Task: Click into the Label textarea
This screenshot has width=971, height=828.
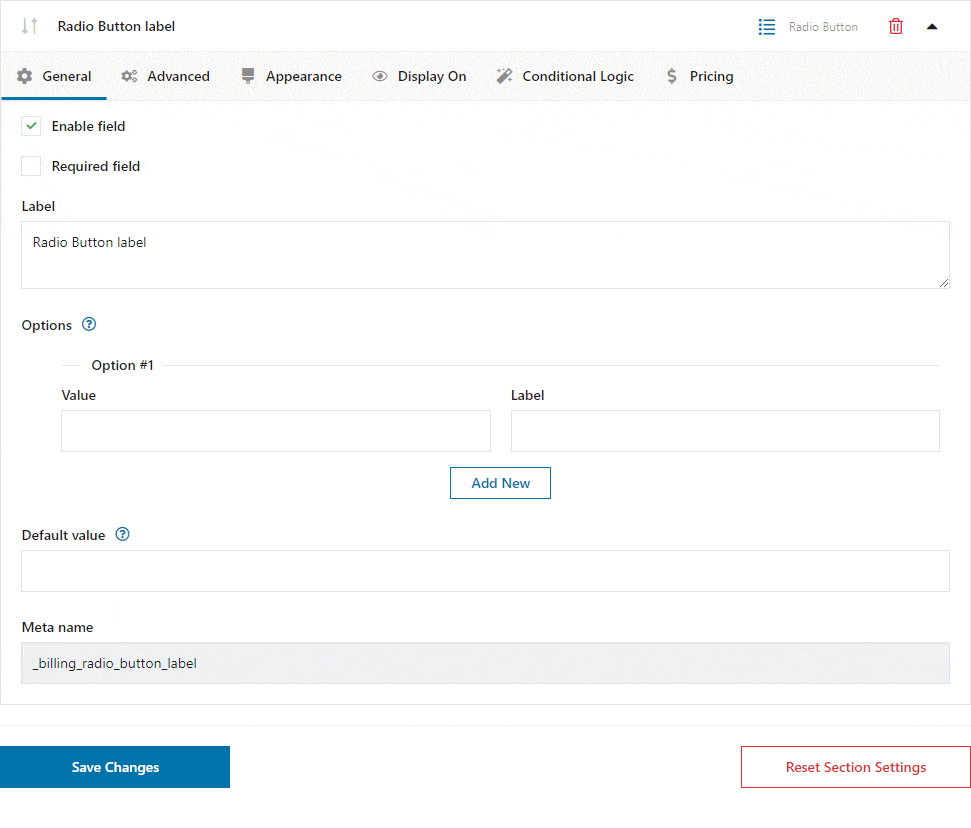Action: [485, 255]
